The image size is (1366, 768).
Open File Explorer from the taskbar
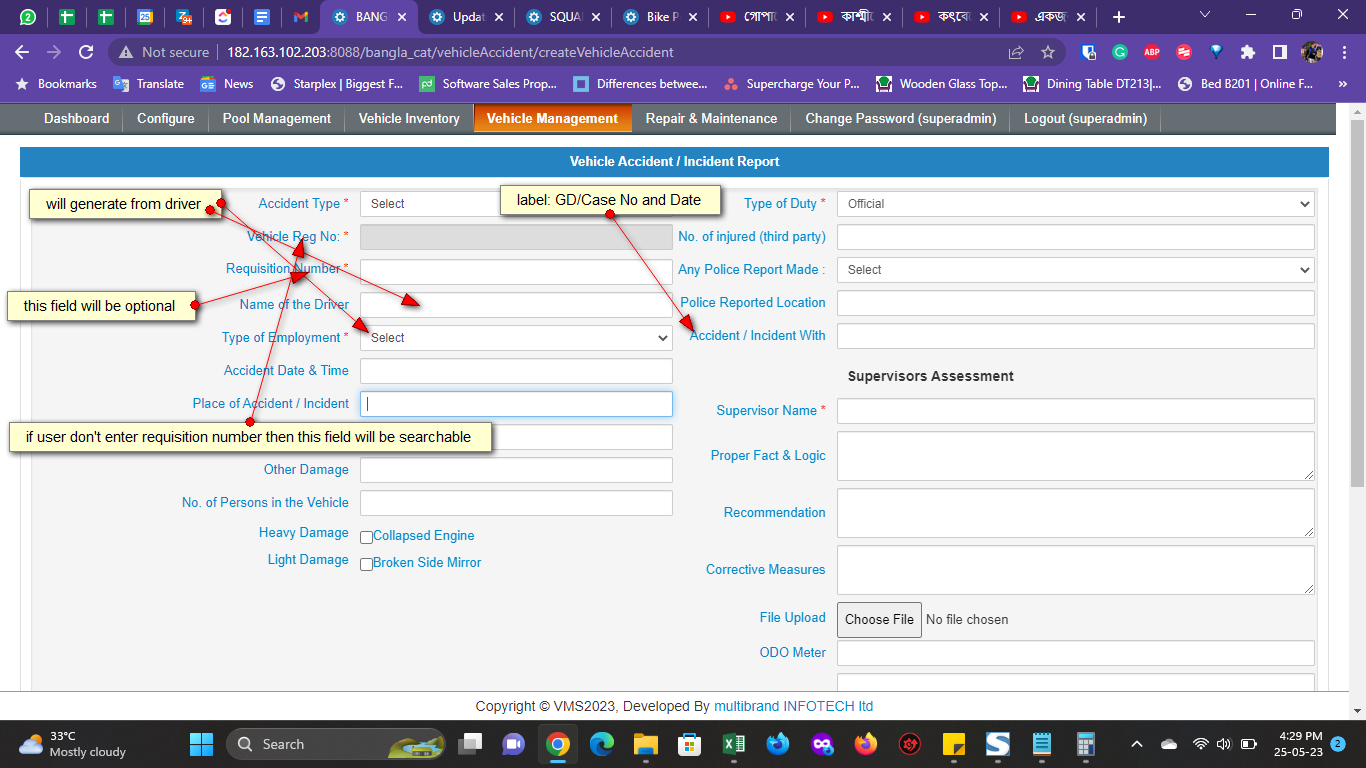pyautogui.click(x=645, y=744)
